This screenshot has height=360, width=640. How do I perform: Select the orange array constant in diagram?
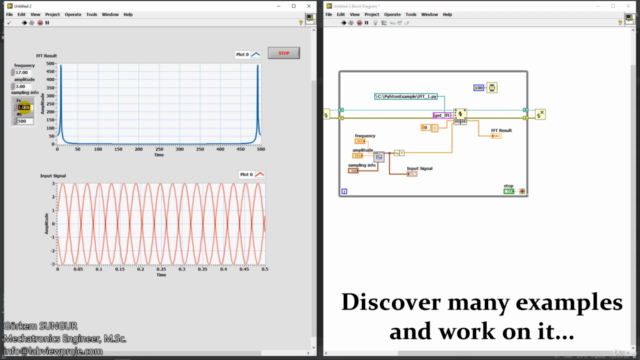point(429,128)
